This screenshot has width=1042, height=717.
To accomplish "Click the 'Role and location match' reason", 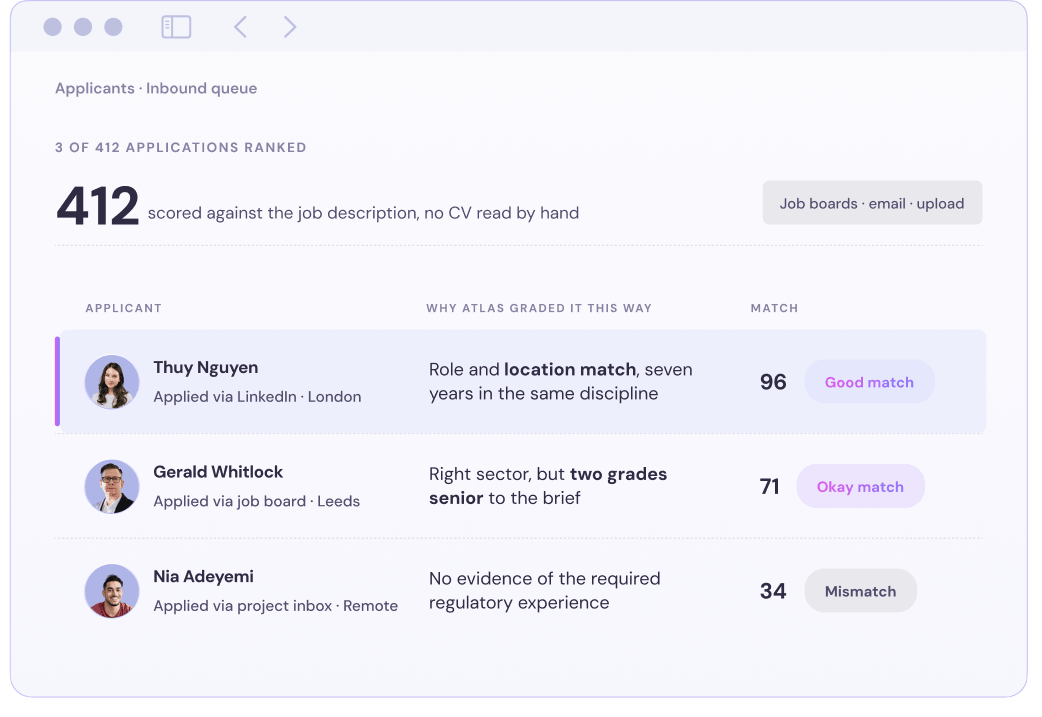I will (560, 381).
